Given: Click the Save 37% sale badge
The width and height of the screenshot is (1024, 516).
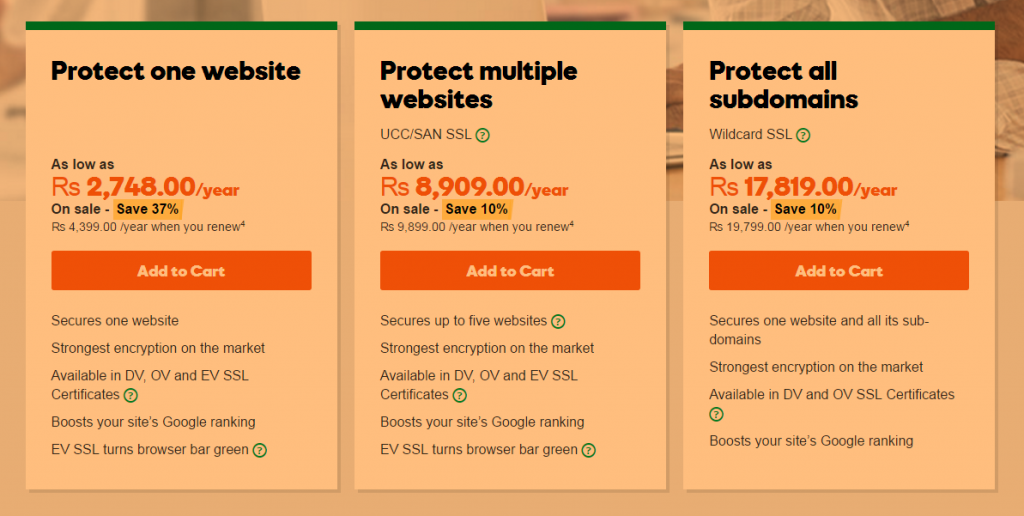Looking at the screenshot, I should click(148, 209).
